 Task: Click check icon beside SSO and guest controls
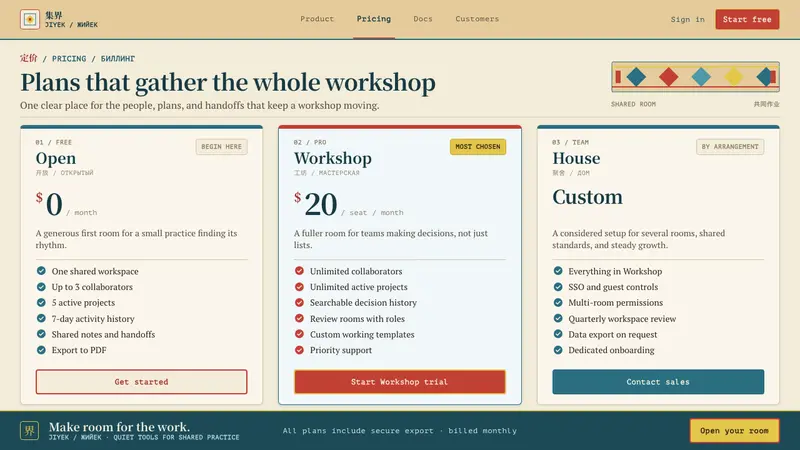(558, 287)
